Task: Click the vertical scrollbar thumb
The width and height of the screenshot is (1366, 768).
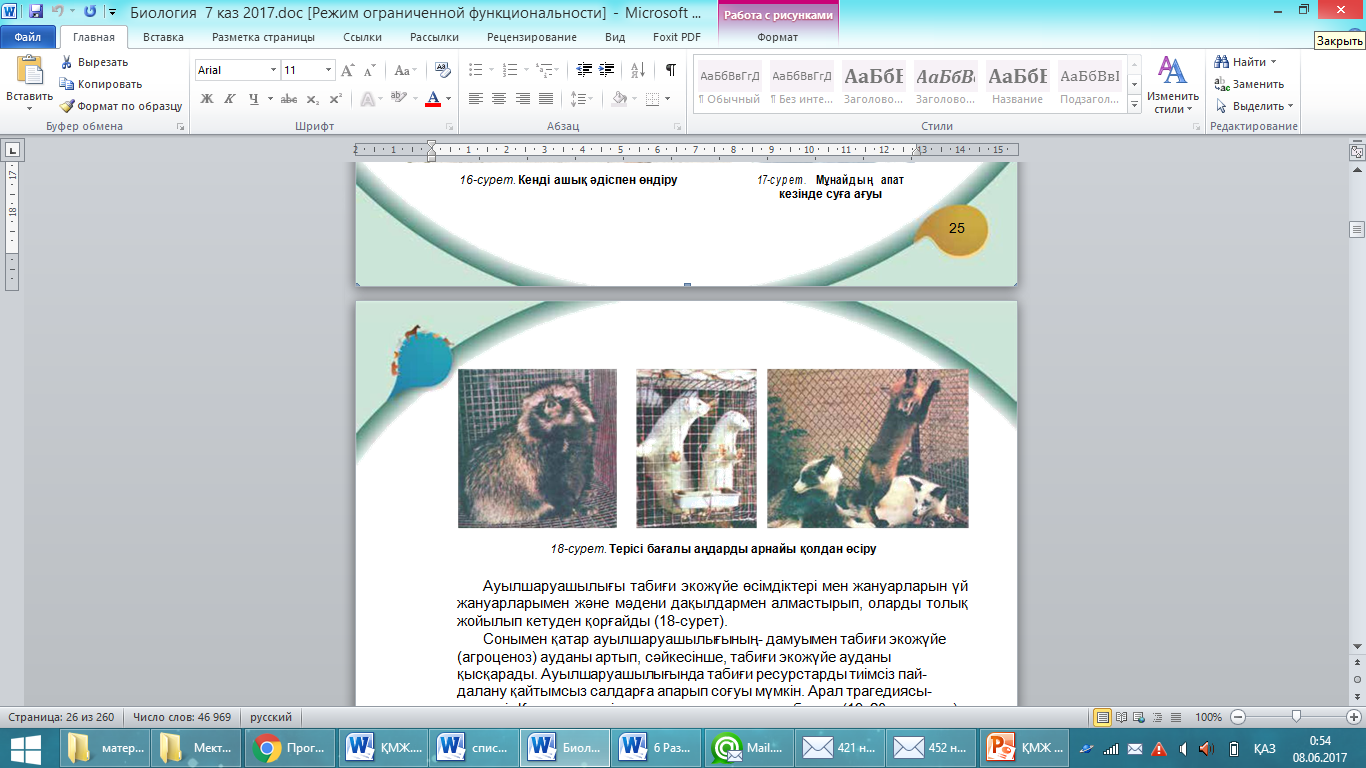Action: (x=1357, y=229)
